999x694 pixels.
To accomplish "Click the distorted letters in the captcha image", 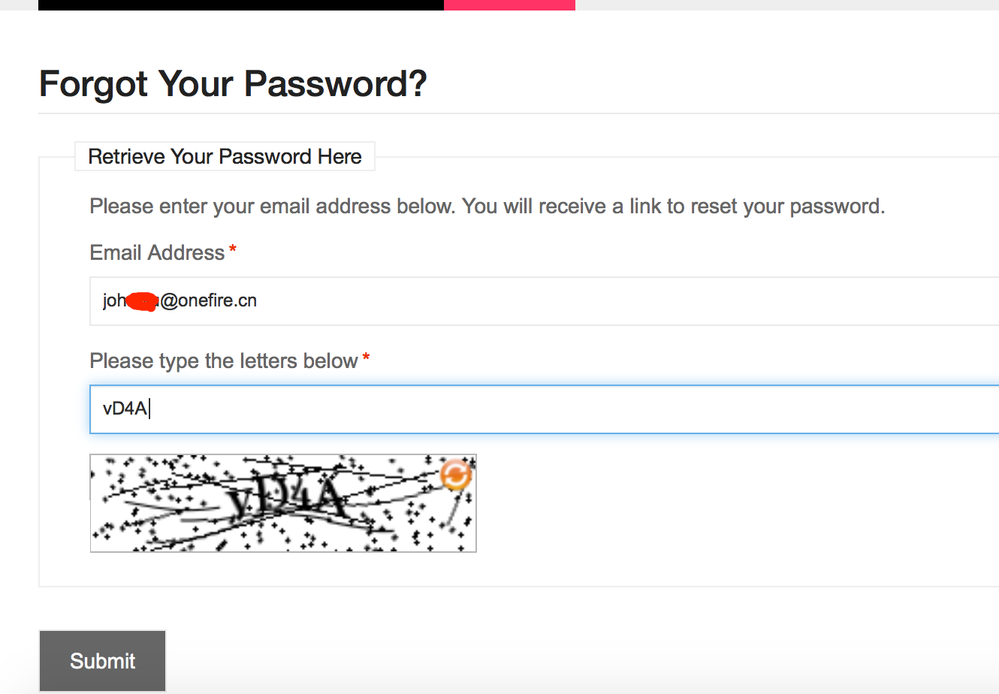I will pyautogui.click(x=290, y=500).
